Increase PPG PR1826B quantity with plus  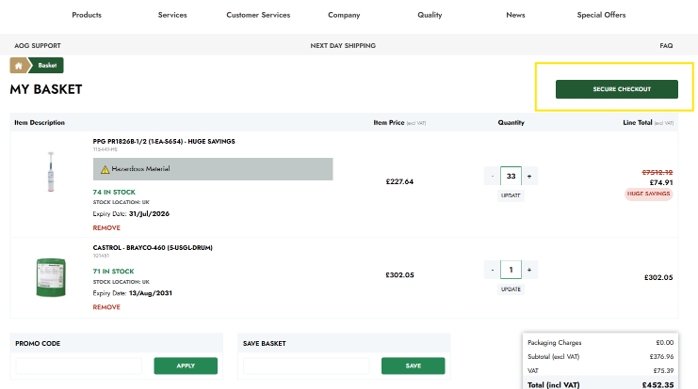(x=529, y=176)
